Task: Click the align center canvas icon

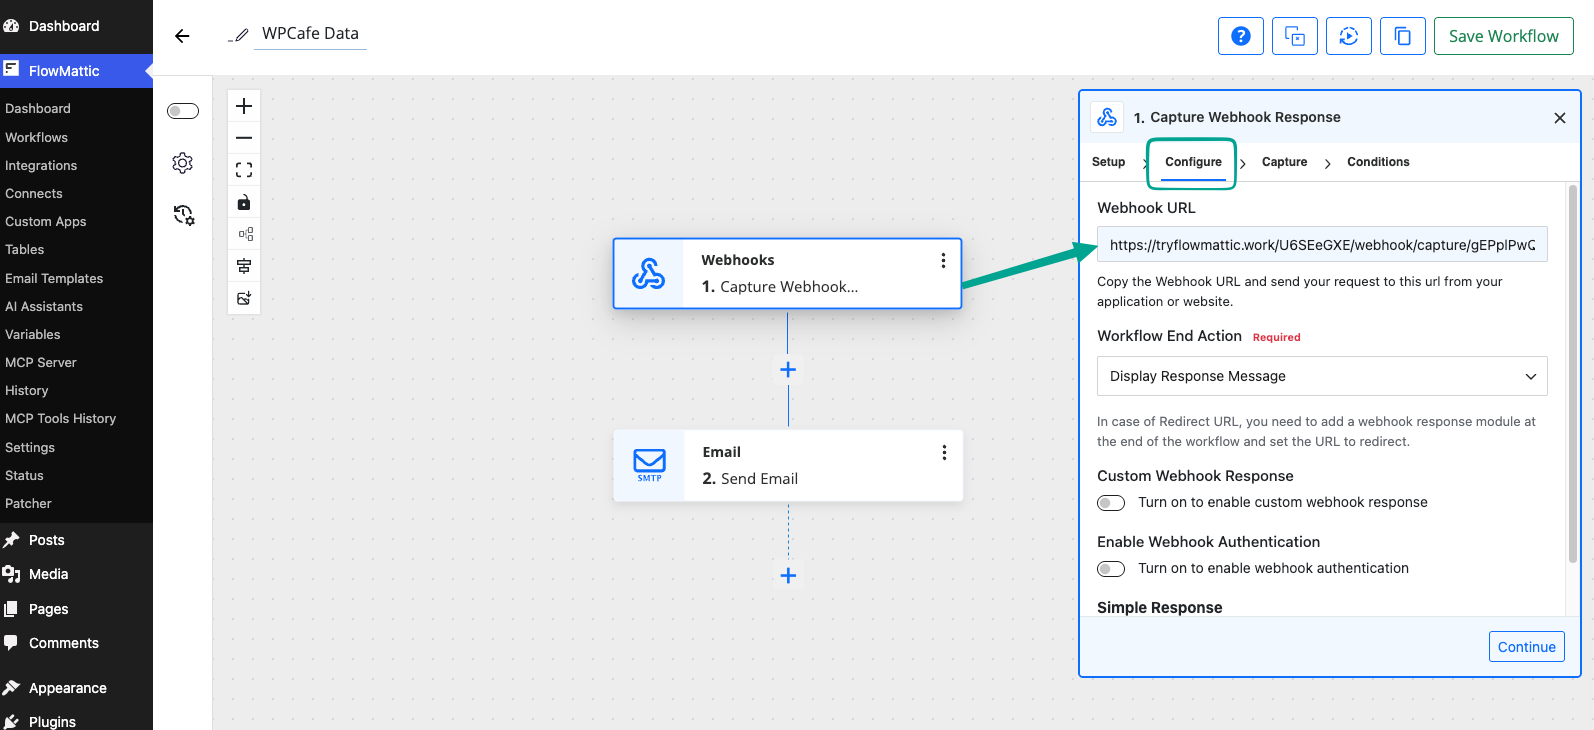Action: [x=244, y=266]
